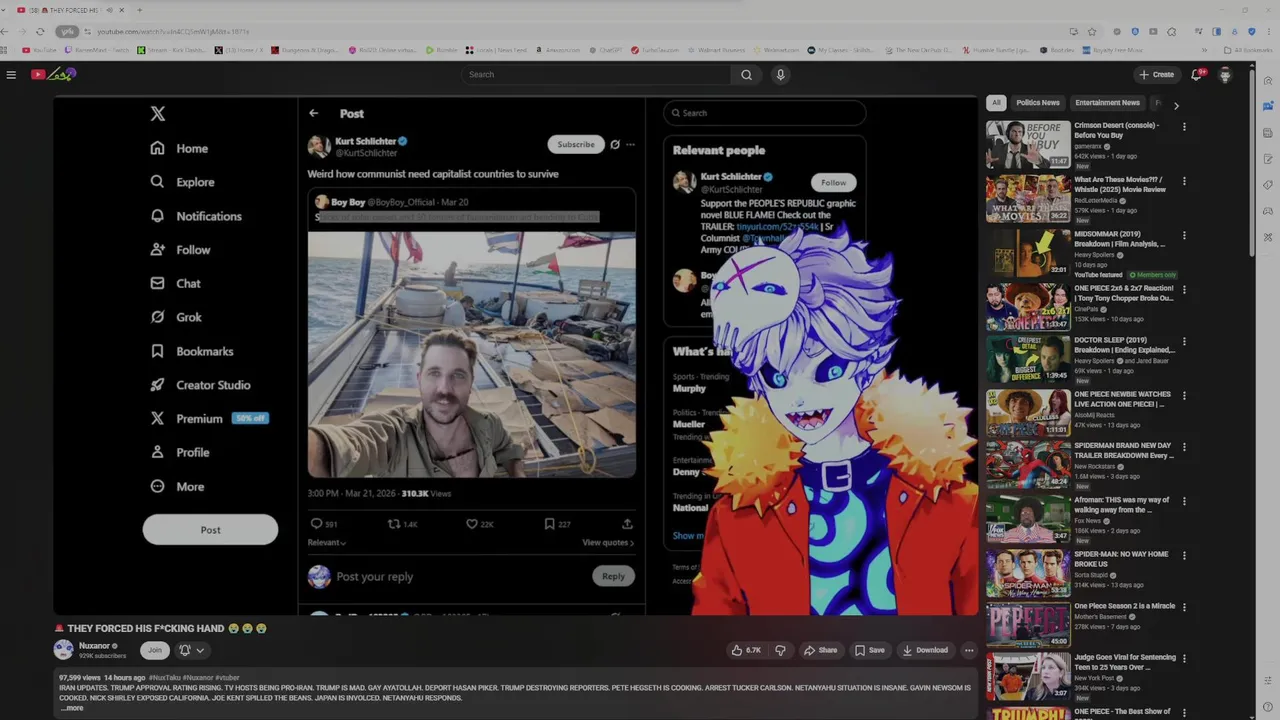Open options for DOCTOR SLEEP breakdown video

pos(1184,342)
